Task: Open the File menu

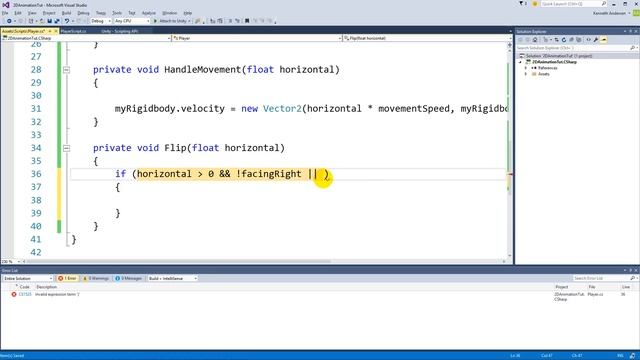Action: 5,13
